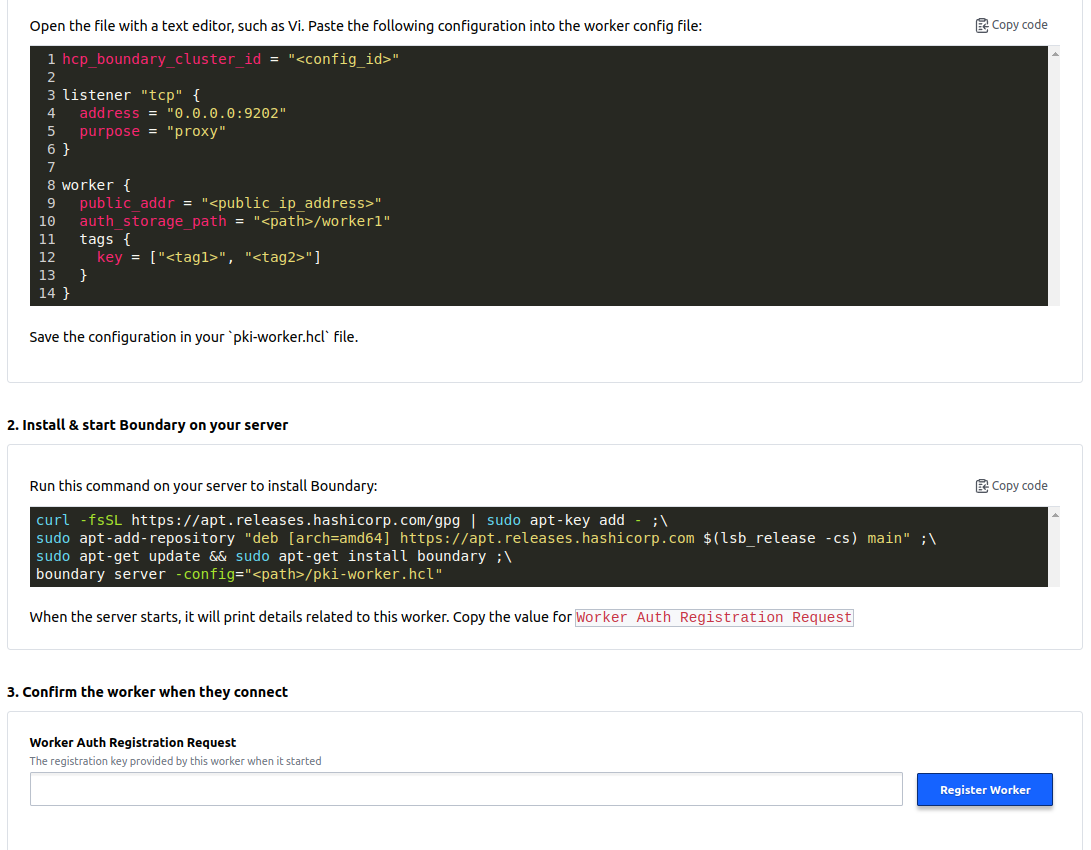
Task: Copy the worker config code block
Action: tap(1011, 25)
